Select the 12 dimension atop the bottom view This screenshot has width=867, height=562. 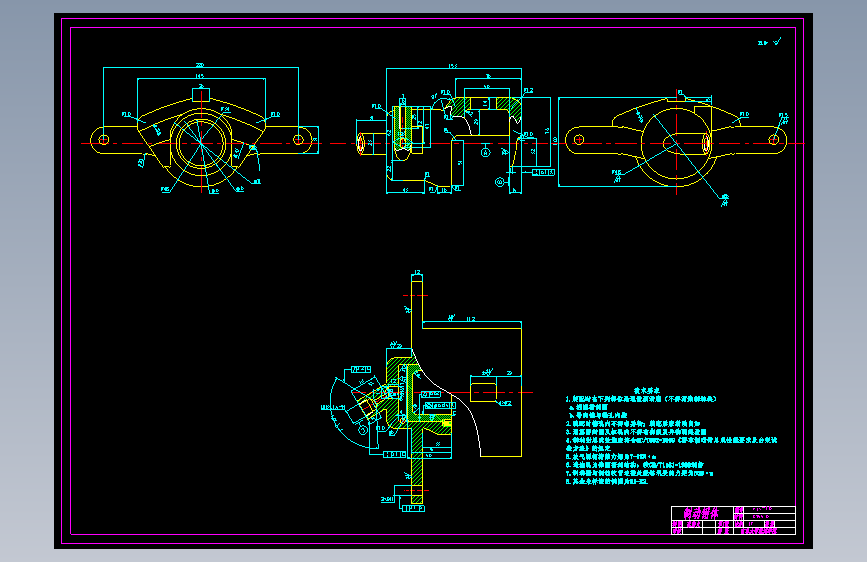point(417,272)
